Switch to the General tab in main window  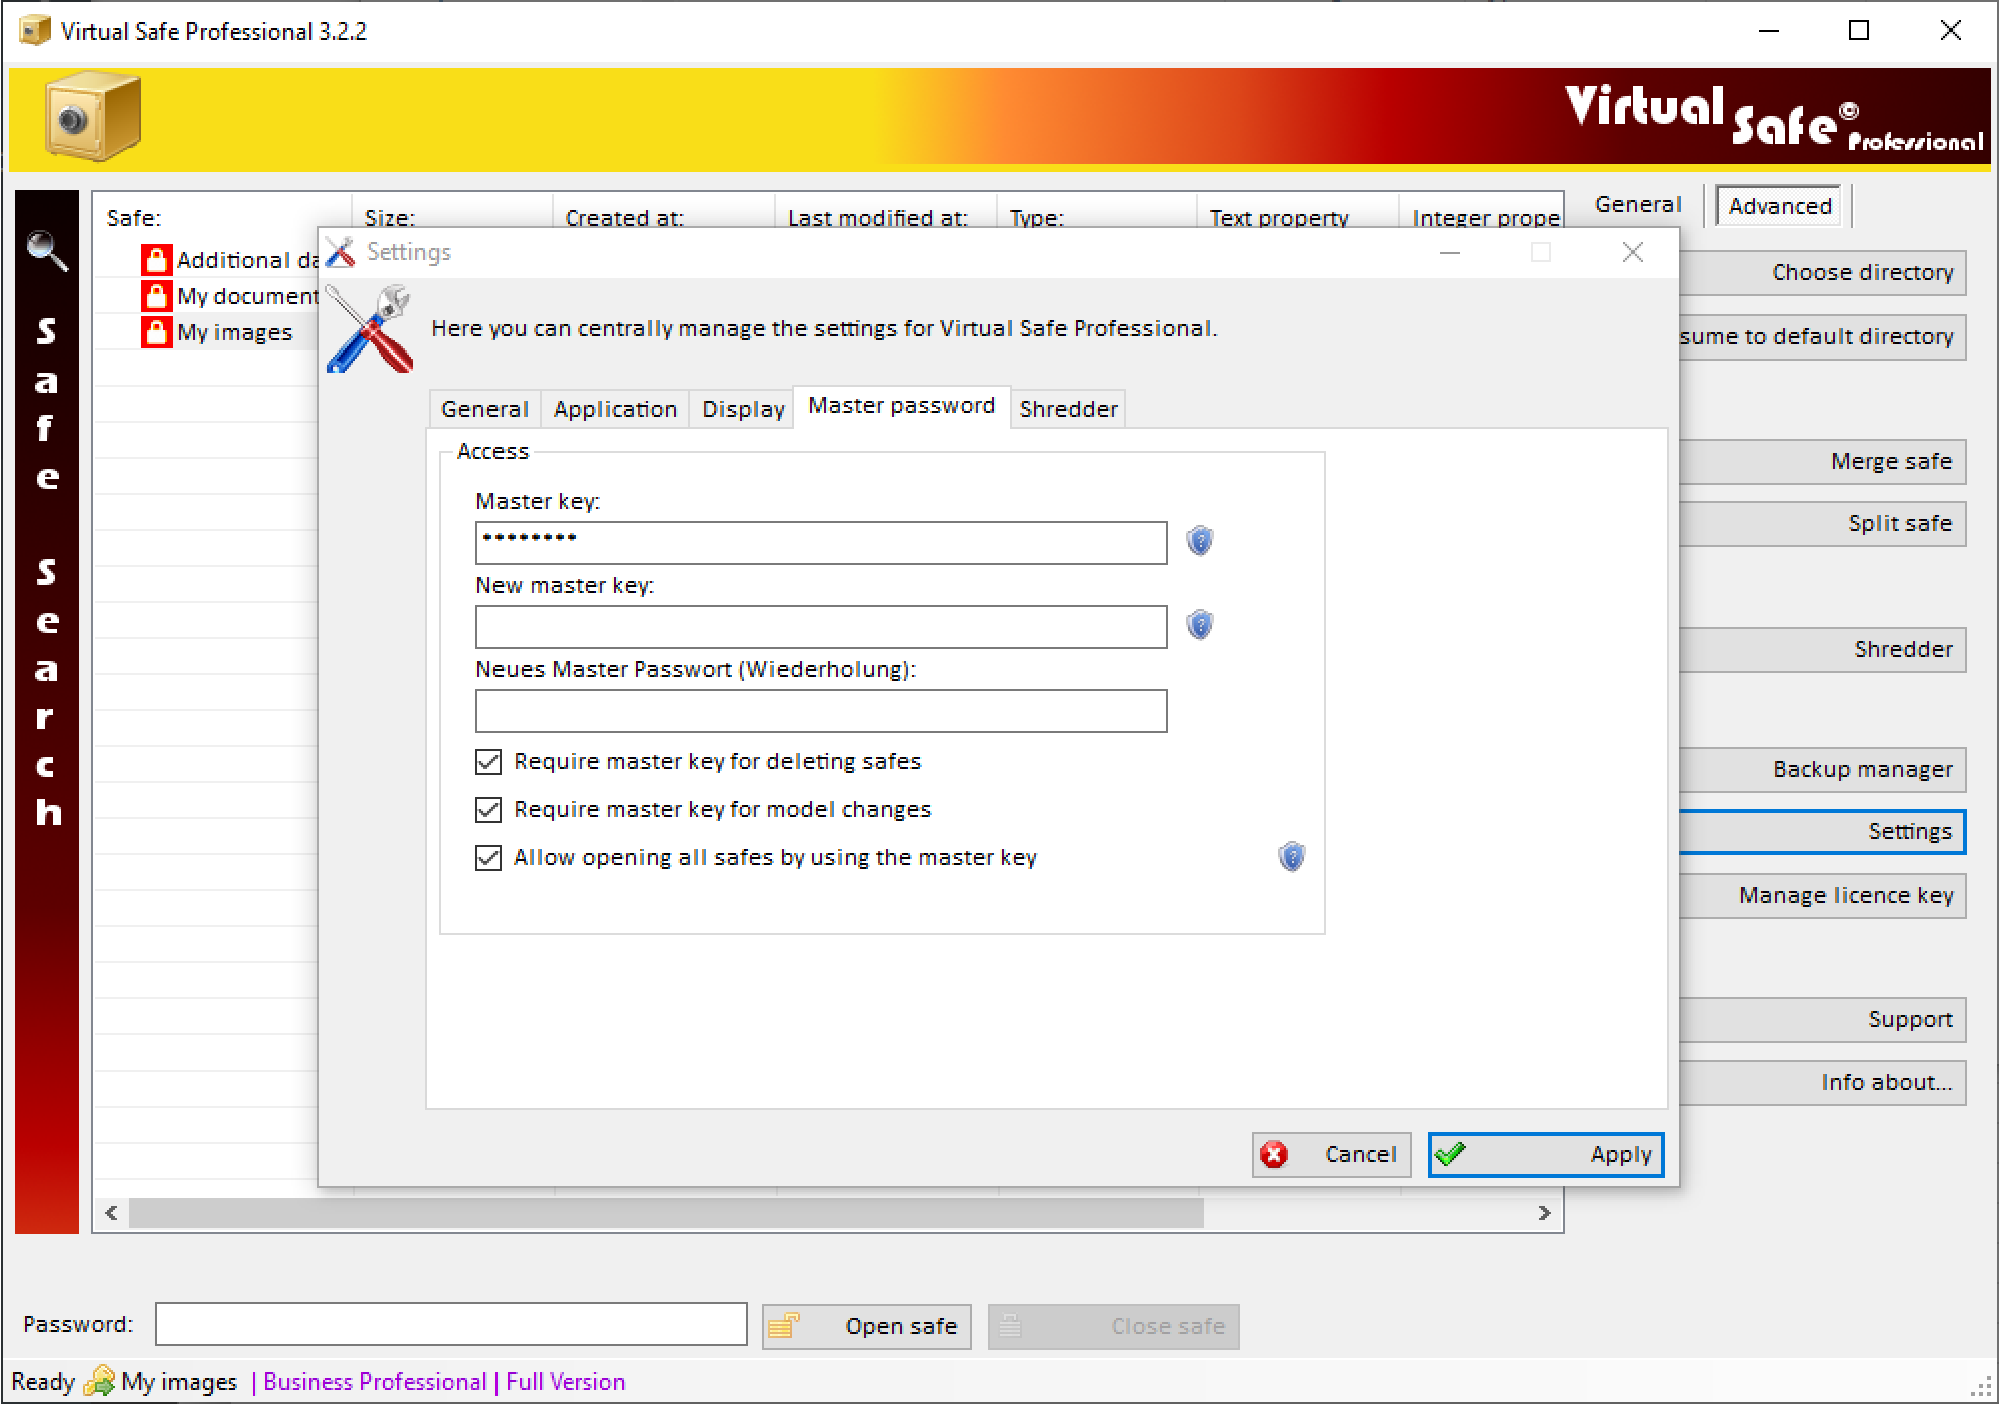click(1638, 205)
